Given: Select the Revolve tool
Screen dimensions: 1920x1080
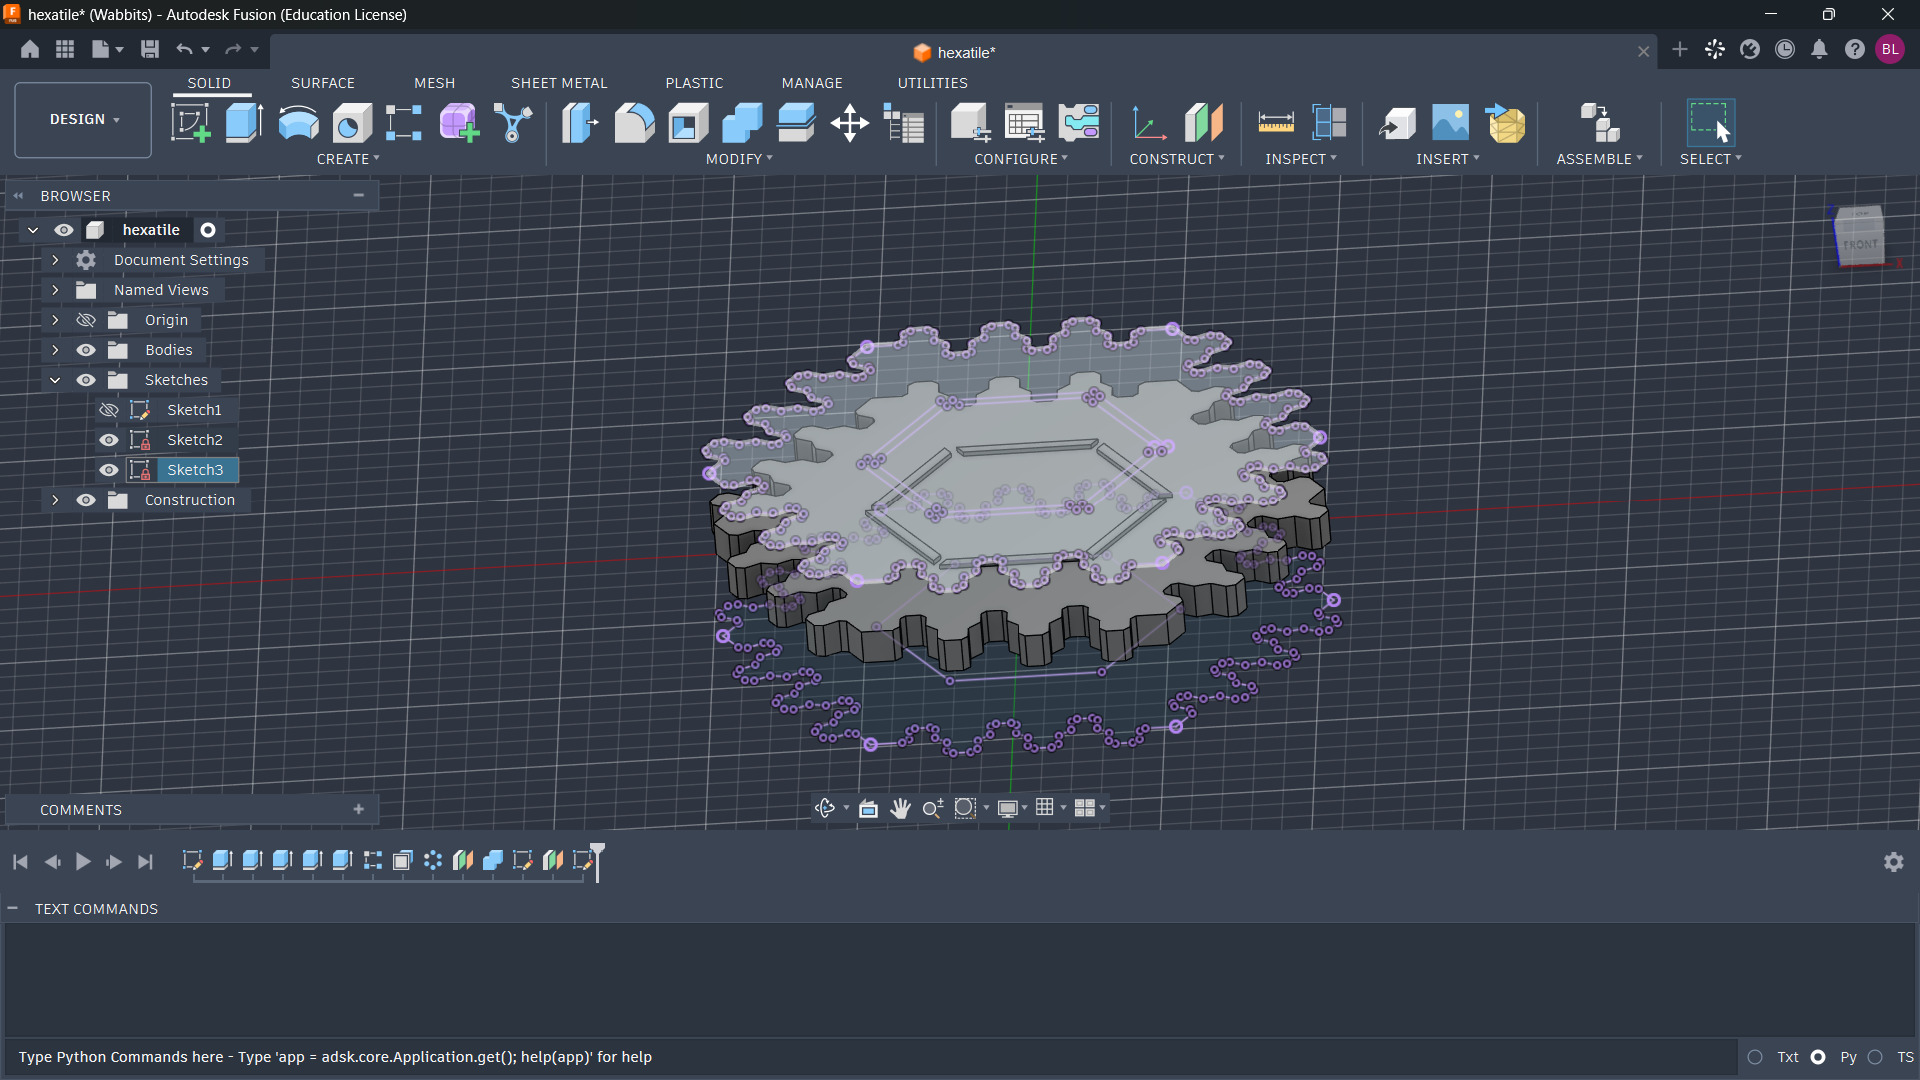Looking at the screenshot, I should click(298, 123).
